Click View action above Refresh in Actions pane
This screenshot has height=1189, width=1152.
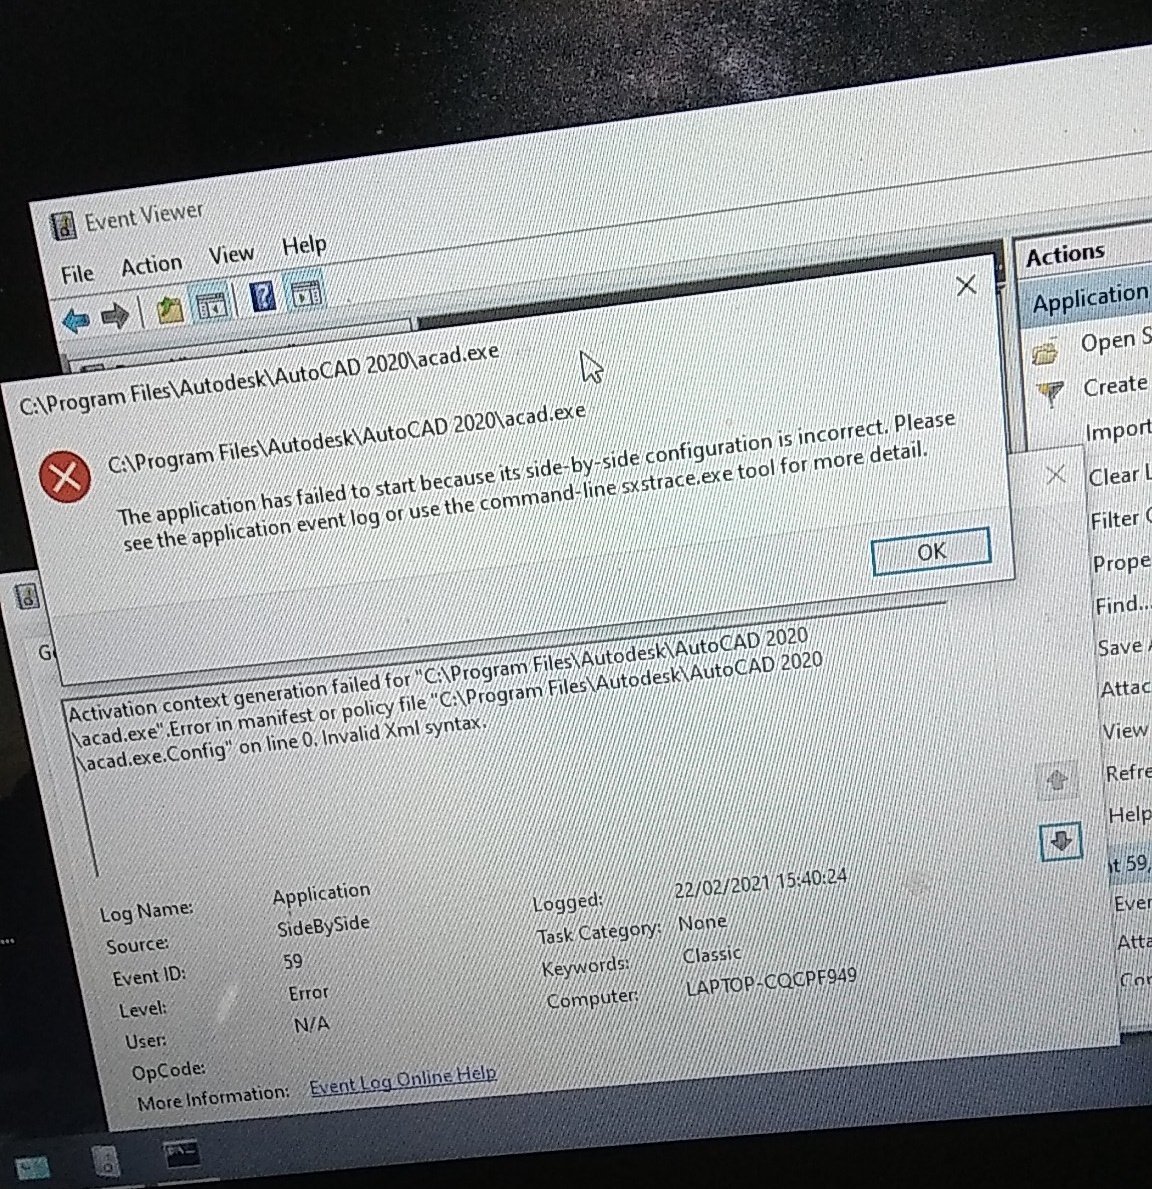[1126, 730]
